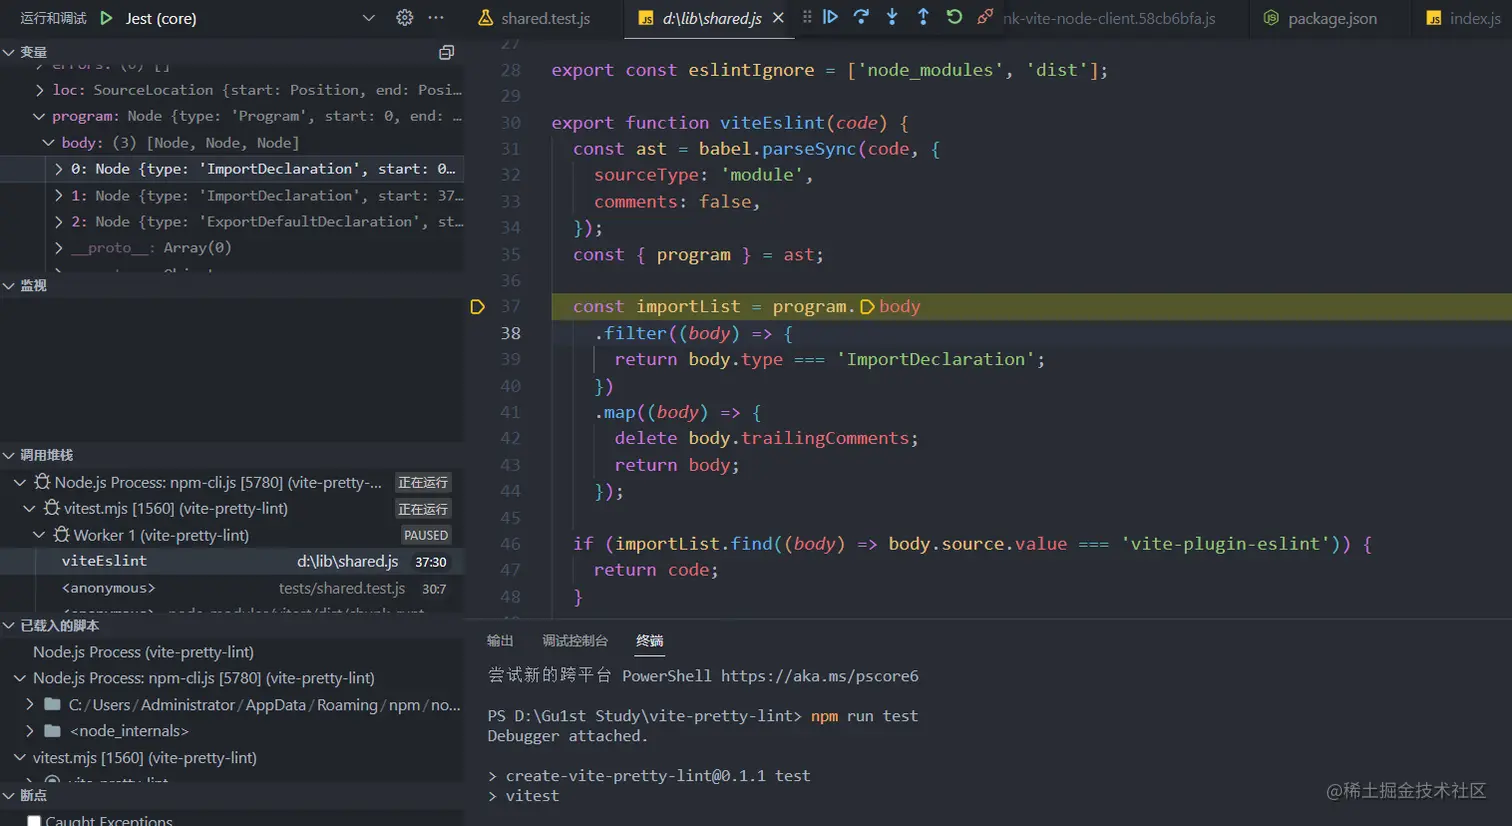Expand node 0 ImportDeclaration

point(58,169)
